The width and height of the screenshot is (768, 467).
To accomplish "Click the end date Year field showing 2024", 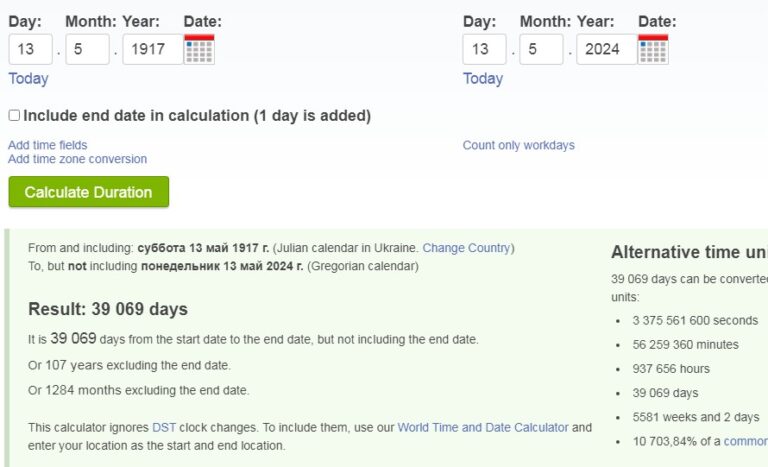I will pyautogui.click(x=607, y=49).
